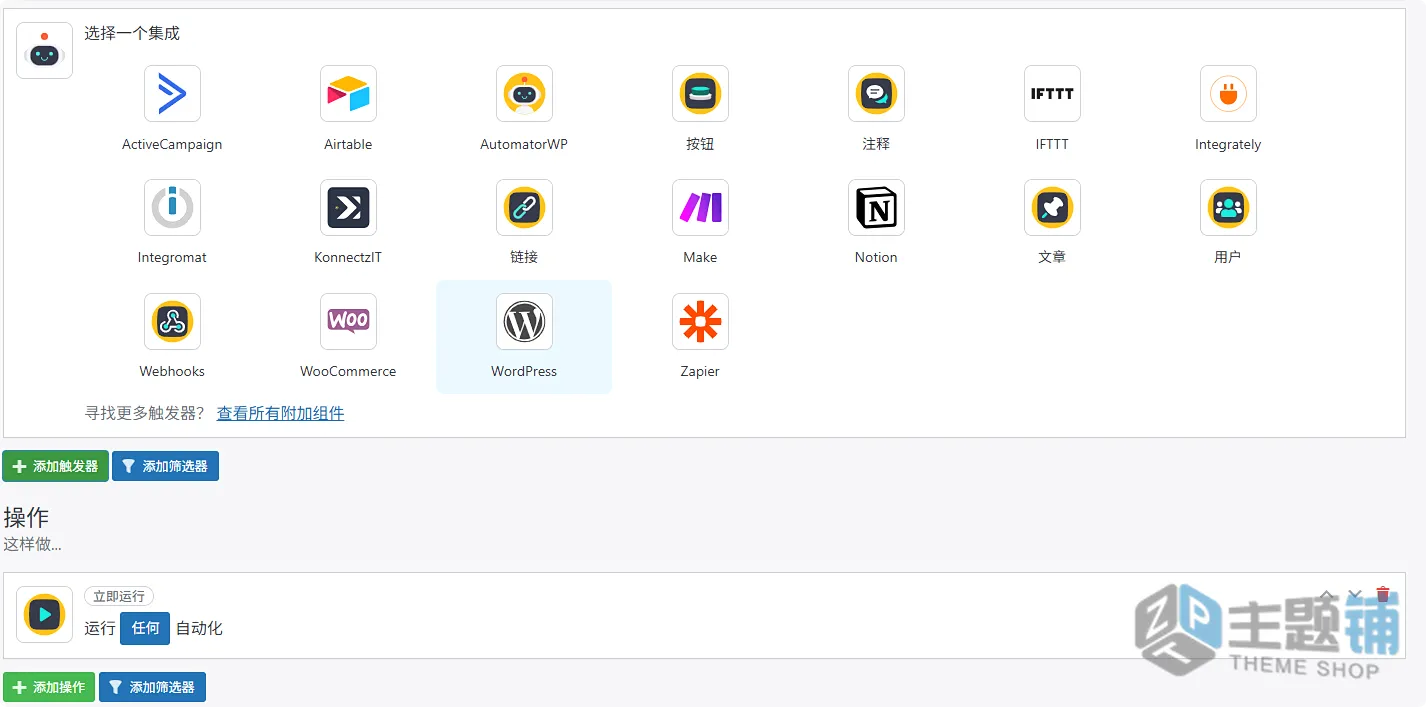Select the 链接 (Link) integration icon

click(524, 207)
